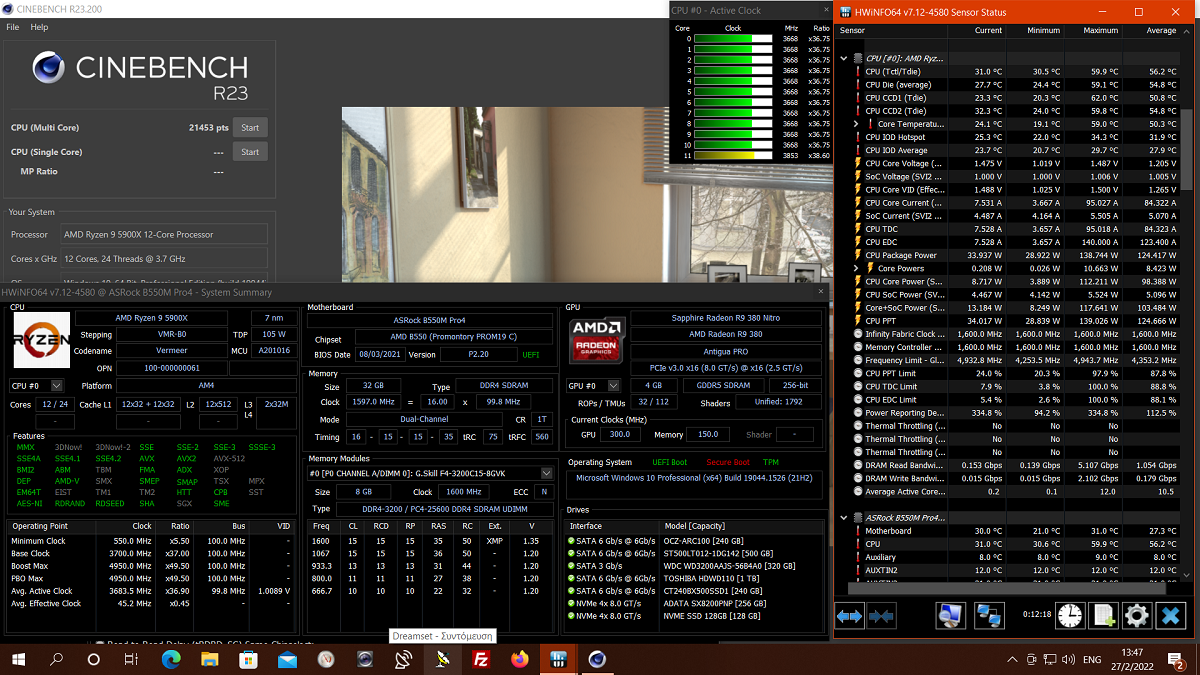Click the Windows Start button on taskbar
The height and width of the screenshot is (675, 1200).
pos(18,659)
